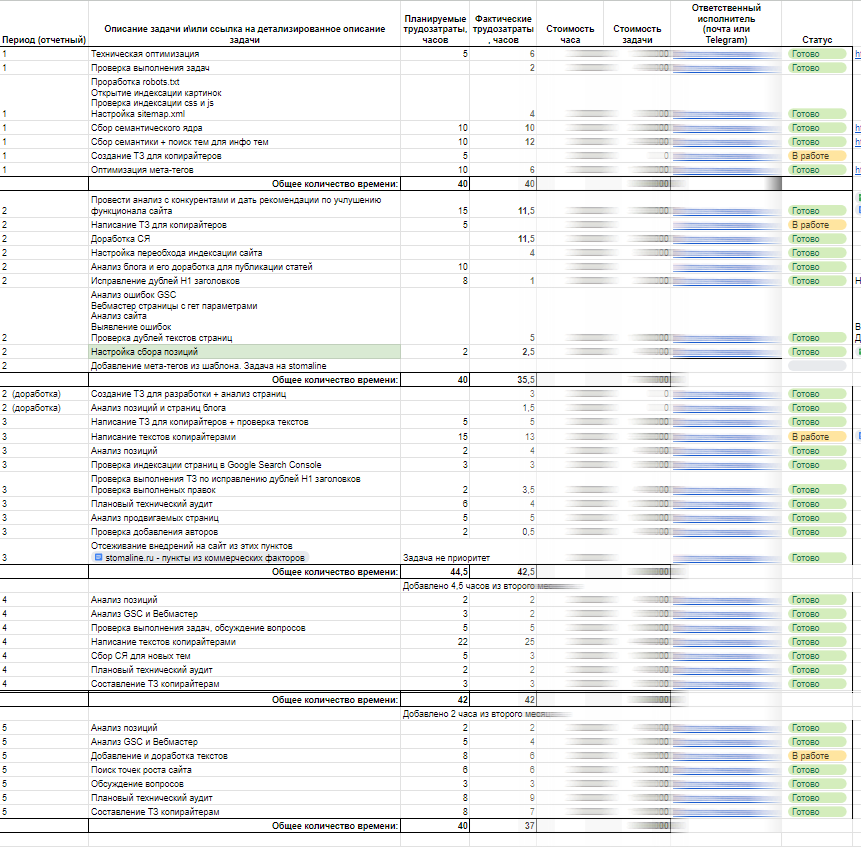Screen dimensions: 861x847
Task: Select the period cell 2 (доработка) for Создание ТЗ для разработки
Action: click(44, 394)
